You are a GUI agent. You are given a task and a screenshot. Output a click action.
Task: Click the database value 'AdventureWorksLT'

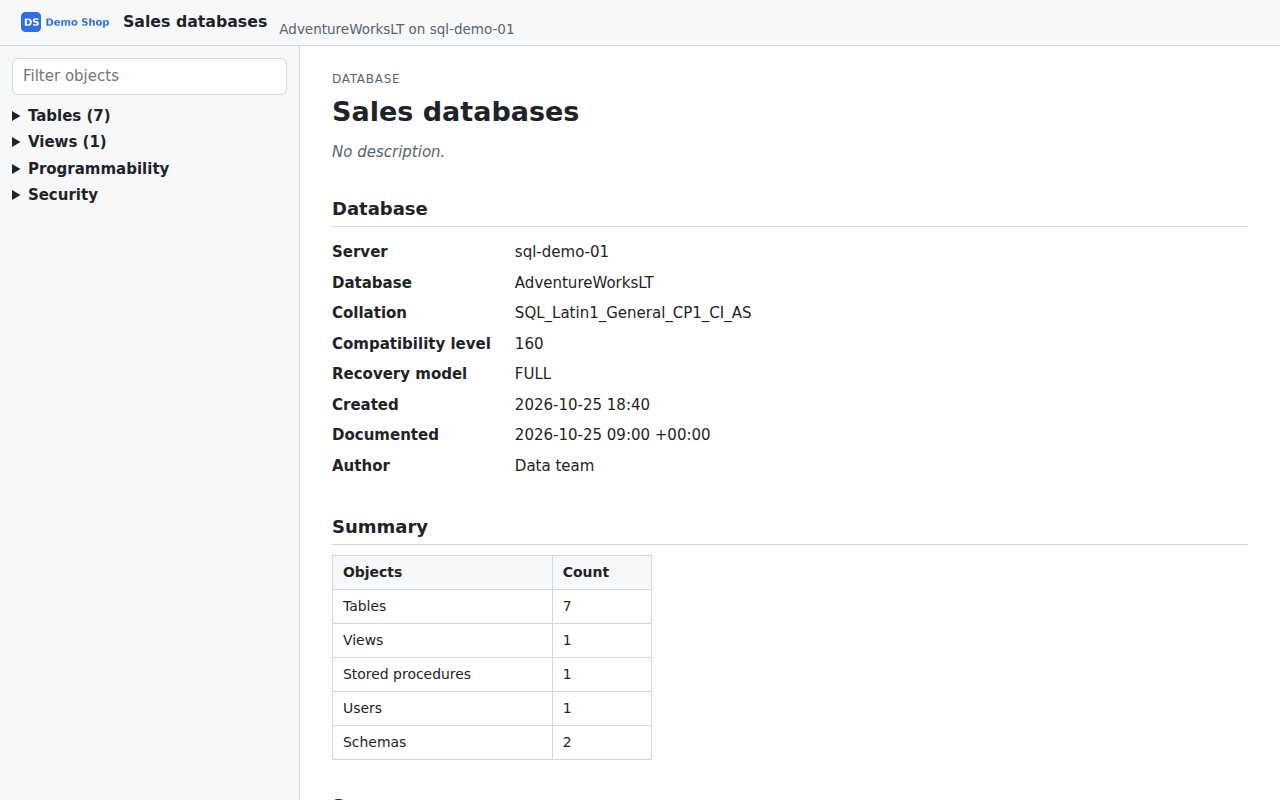[x=584, y=283]
